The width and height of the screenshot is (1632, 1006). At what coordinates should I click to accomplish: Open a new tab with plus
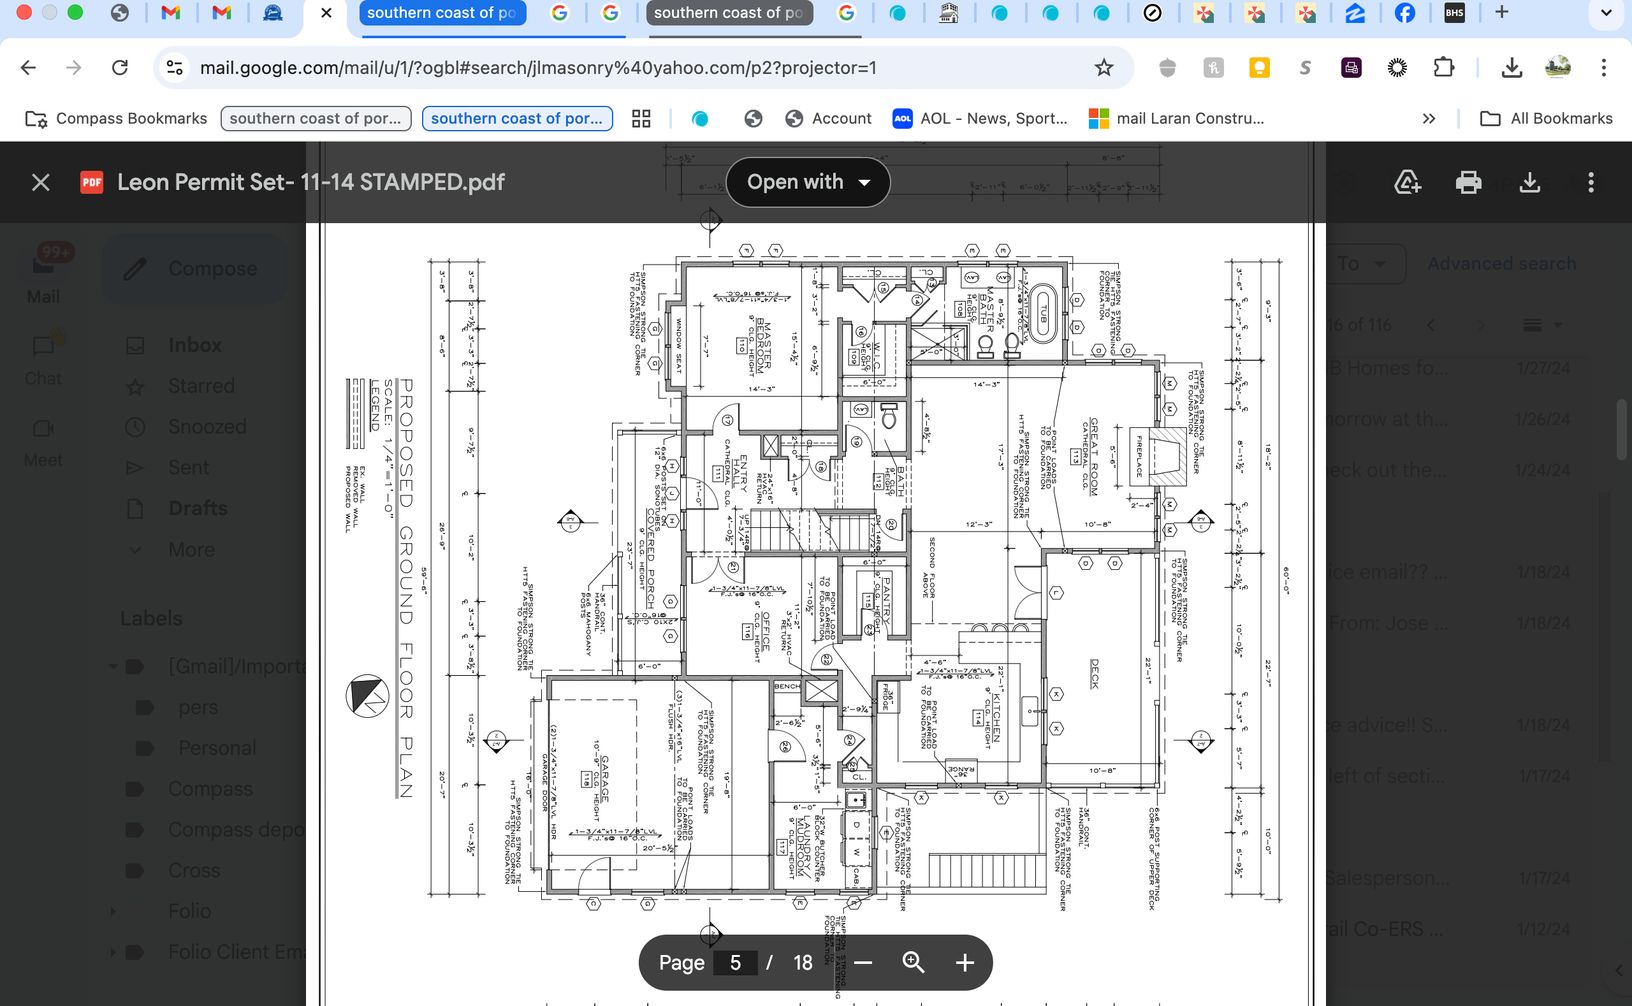coord(1501,12)
